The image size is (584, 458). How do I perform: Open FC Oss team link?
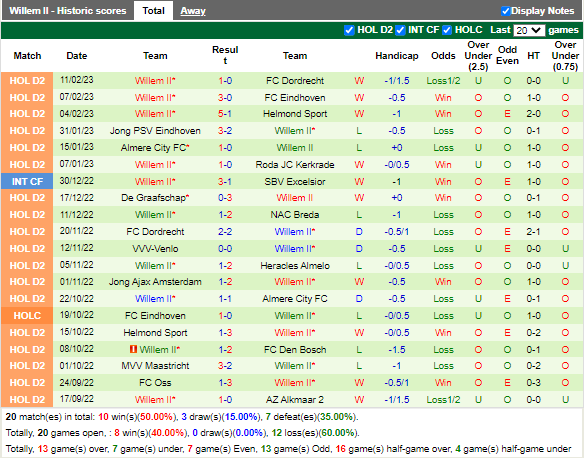(155, 382)
